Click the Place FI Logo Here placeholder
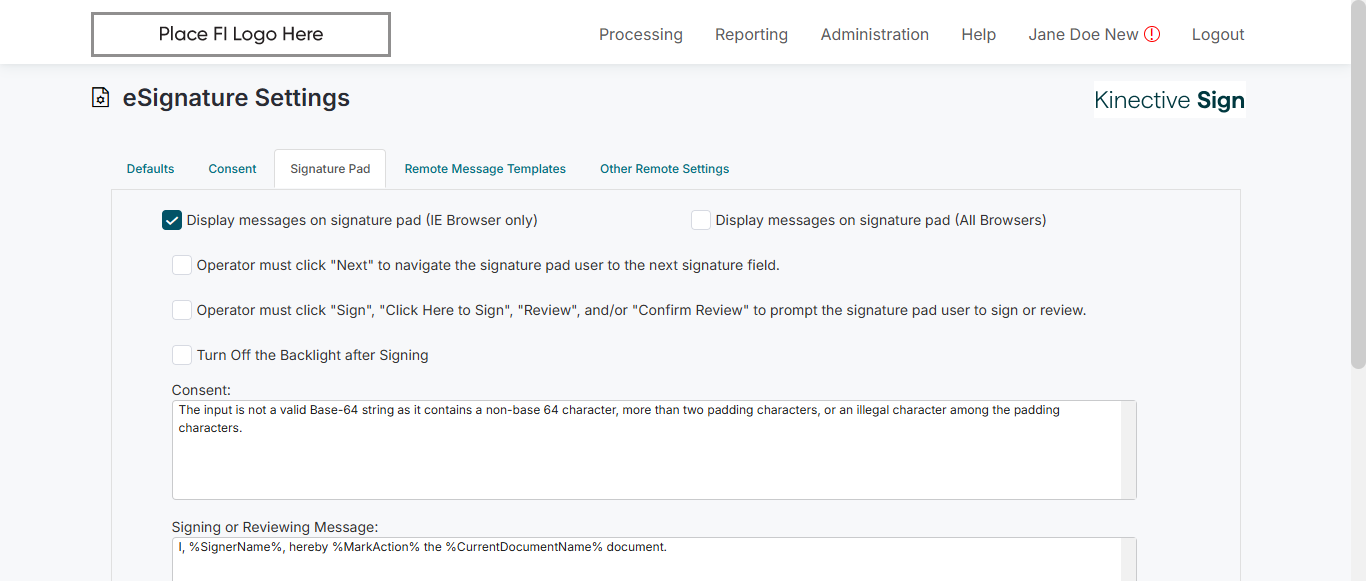The image size is (1366, 581). [x=241, y=34]
